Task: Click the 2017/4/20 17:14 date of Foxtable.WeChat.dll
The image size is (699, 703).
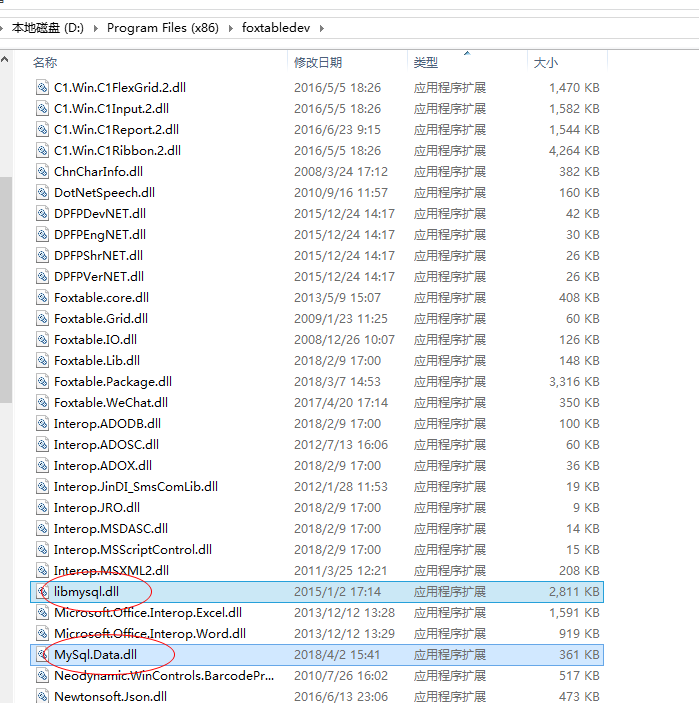Action: [x=341, y=403]
